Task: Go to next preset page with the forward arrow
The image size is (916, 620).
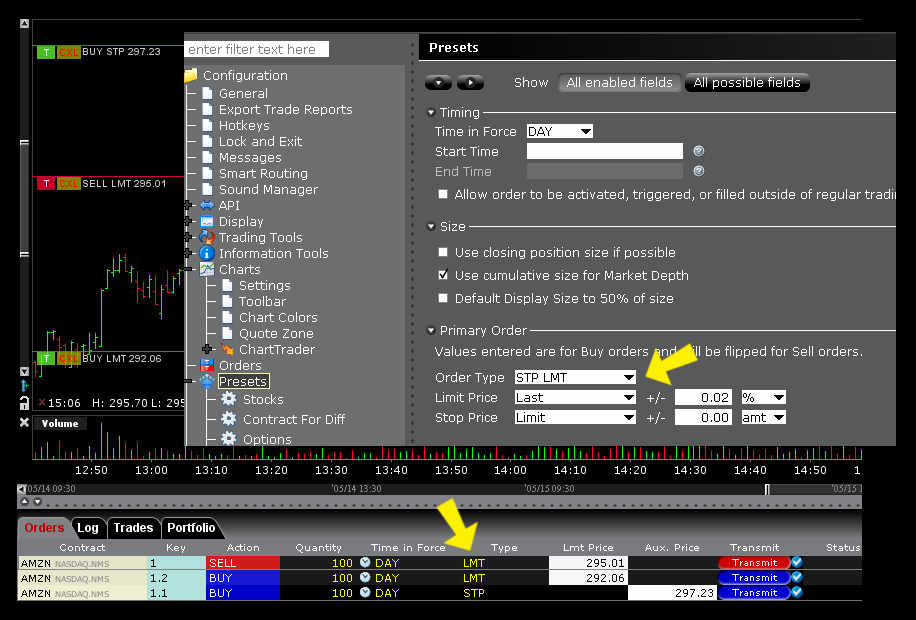Action: point(470,83)
